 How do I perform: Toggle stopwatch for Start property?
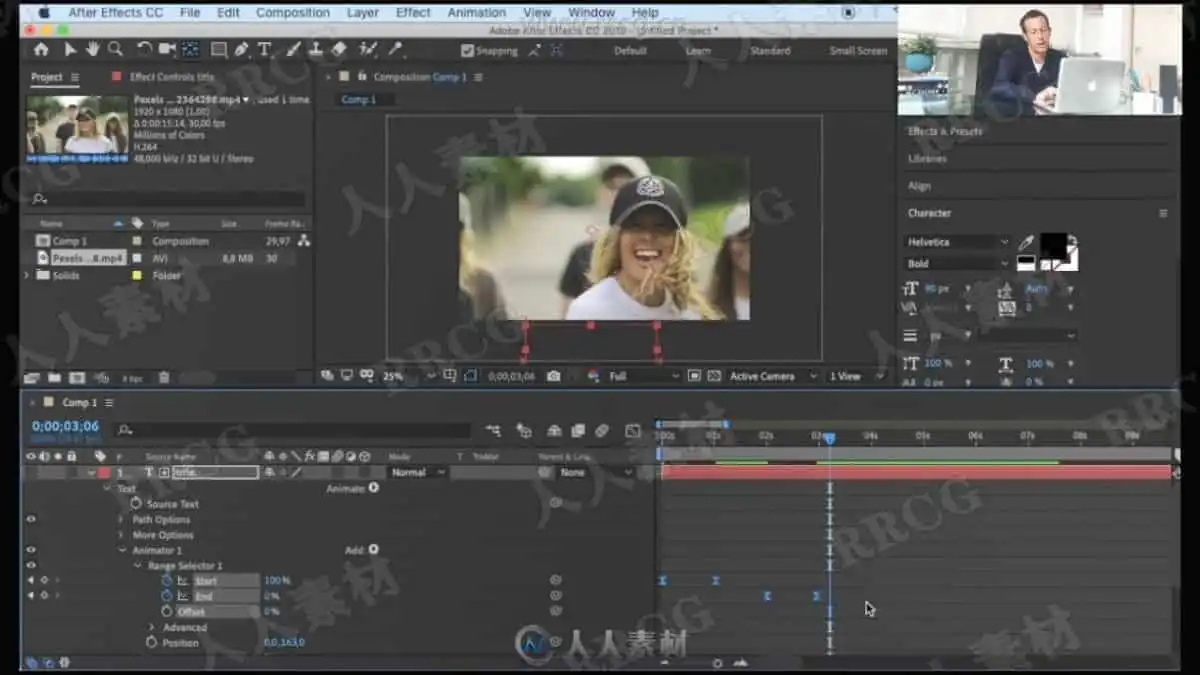pos(167,580)
